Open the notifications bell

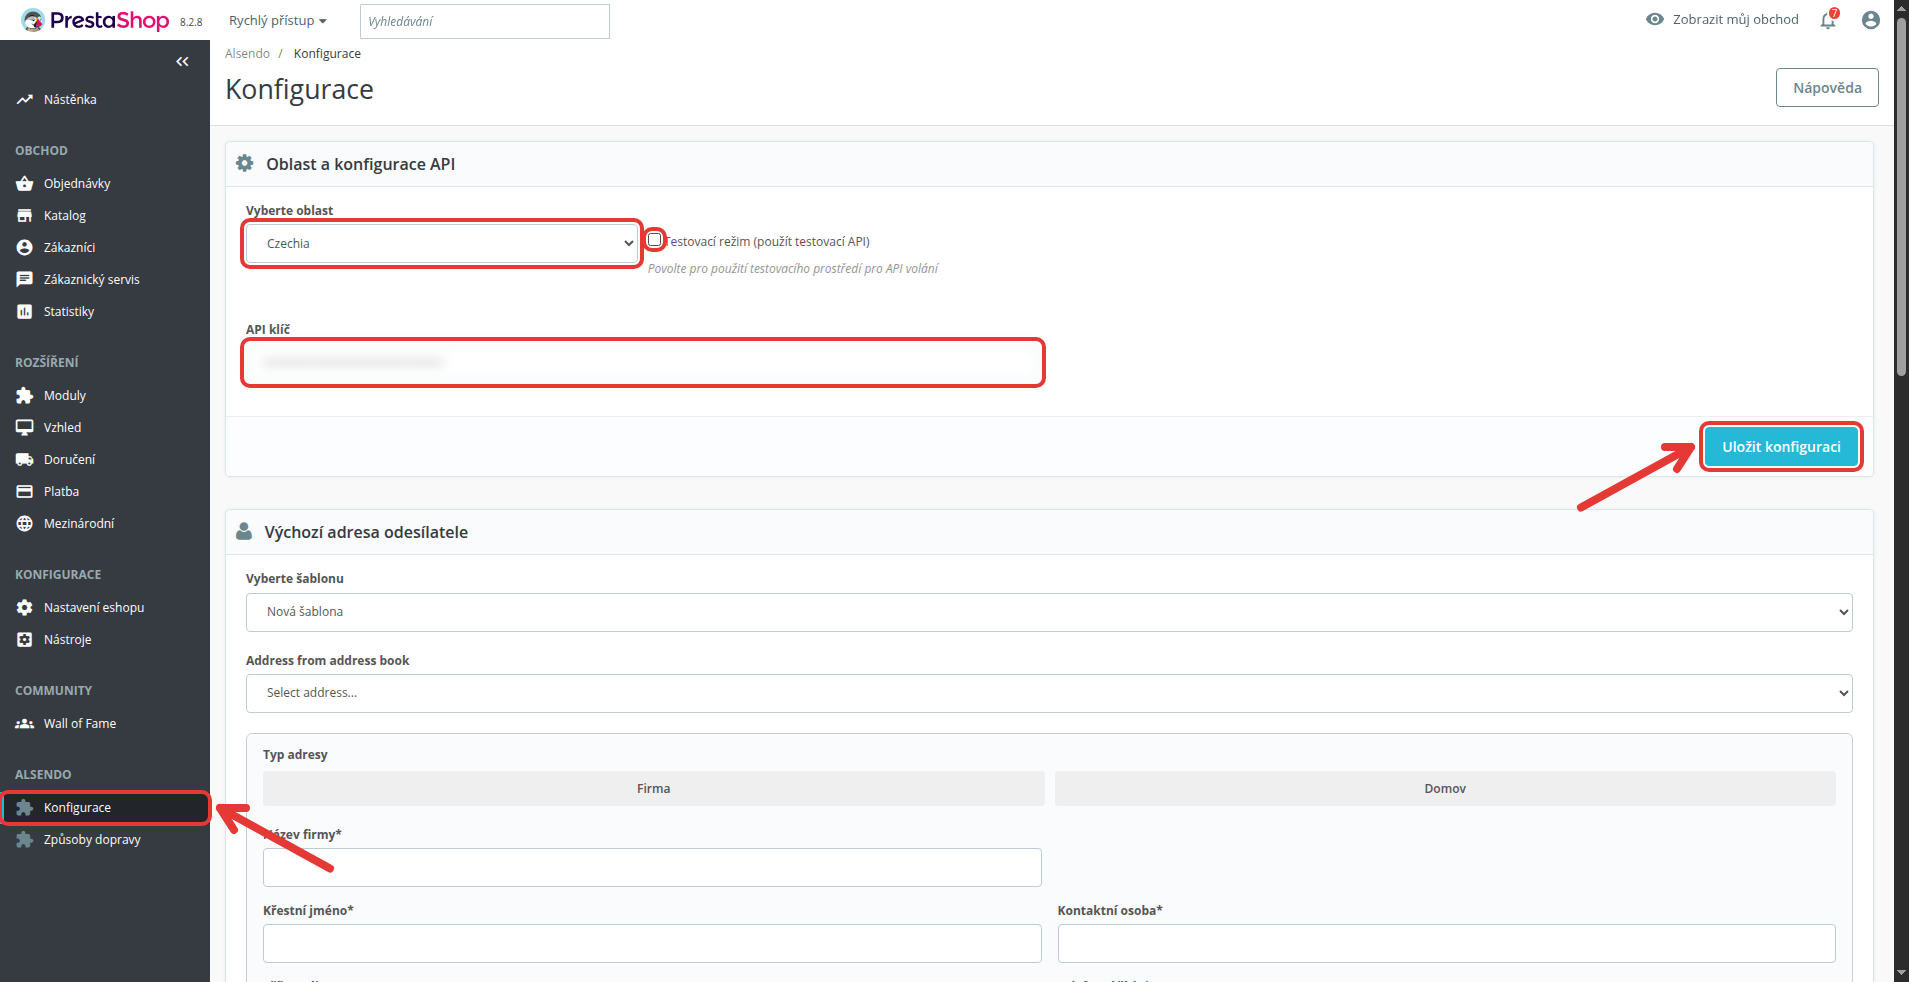(x=1828, y=20)
